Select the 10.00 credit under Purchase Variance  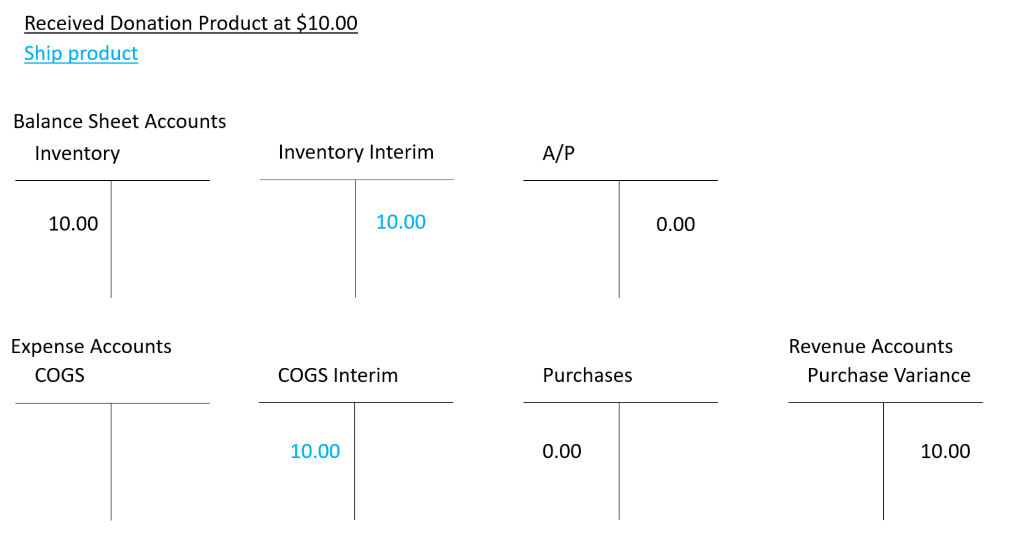tap(945, 452)
